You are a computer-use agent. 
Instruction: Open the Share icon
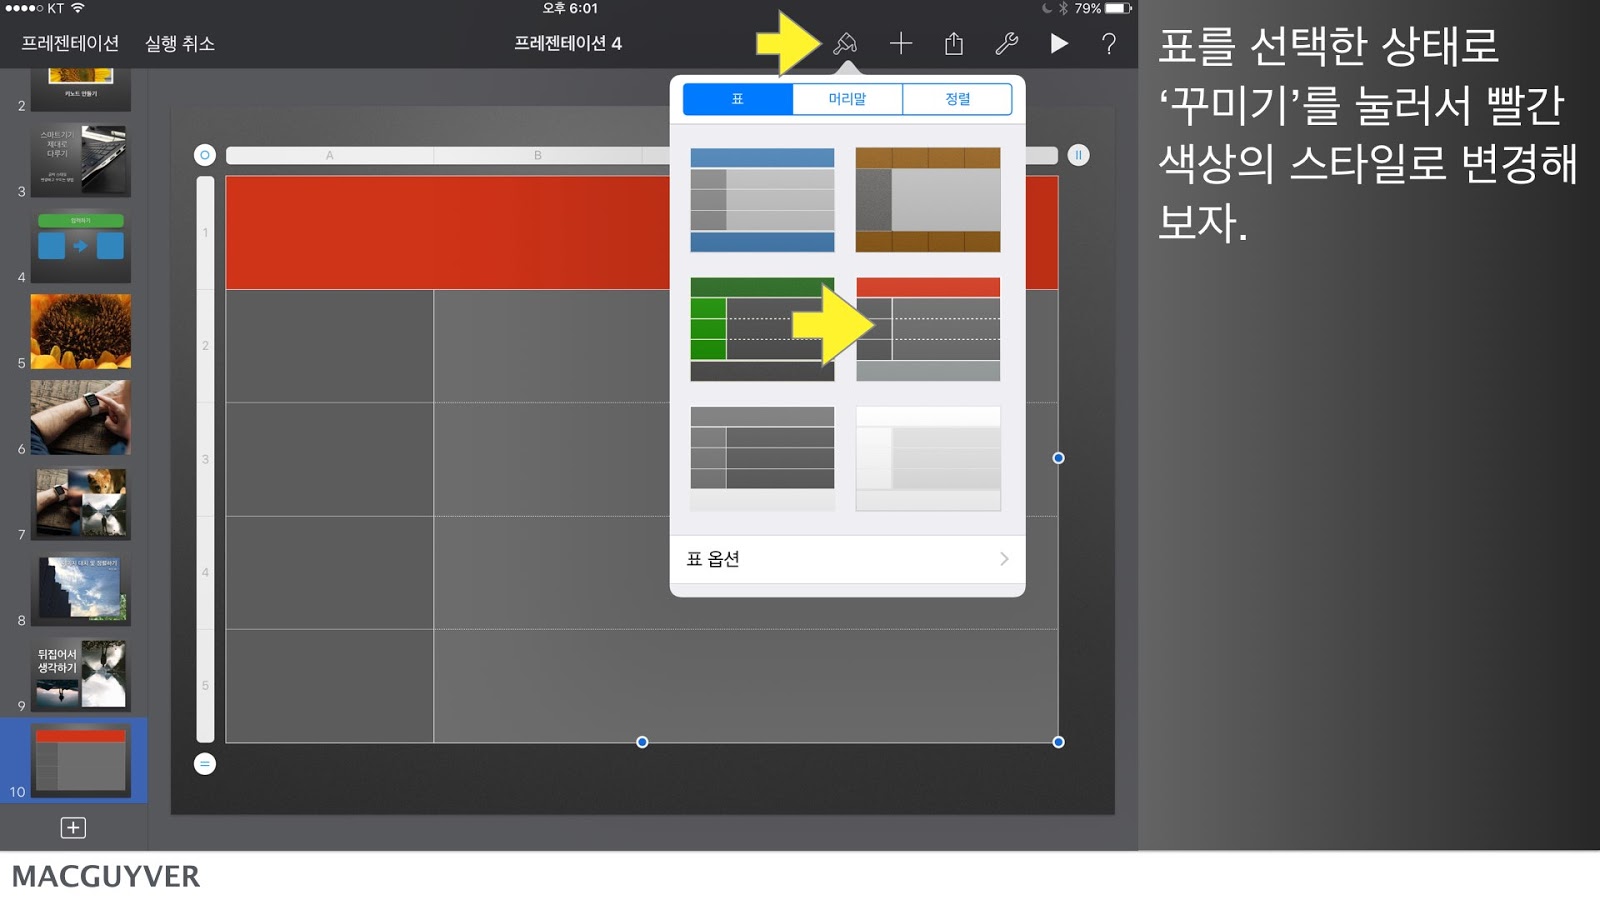point(954,43)
